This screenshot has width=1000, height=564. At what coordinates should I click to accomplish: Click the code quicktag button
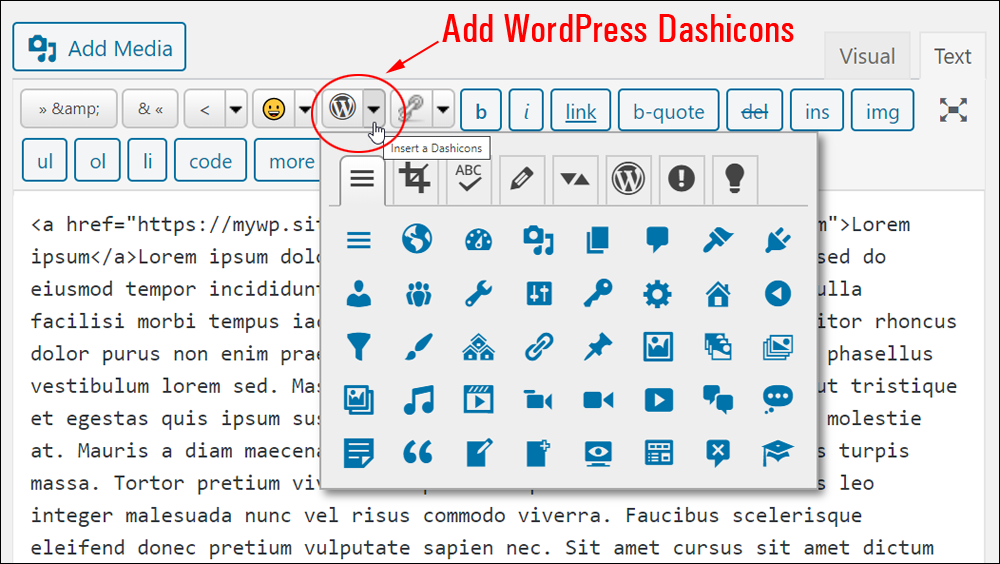pos(210,160)
